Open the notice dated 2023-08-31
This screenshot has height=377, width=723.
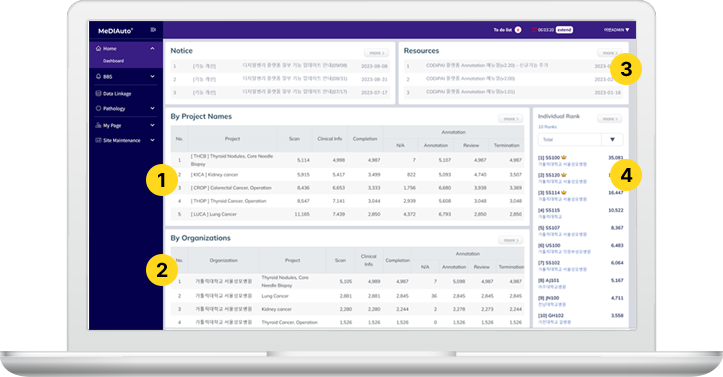coord(280,79)
